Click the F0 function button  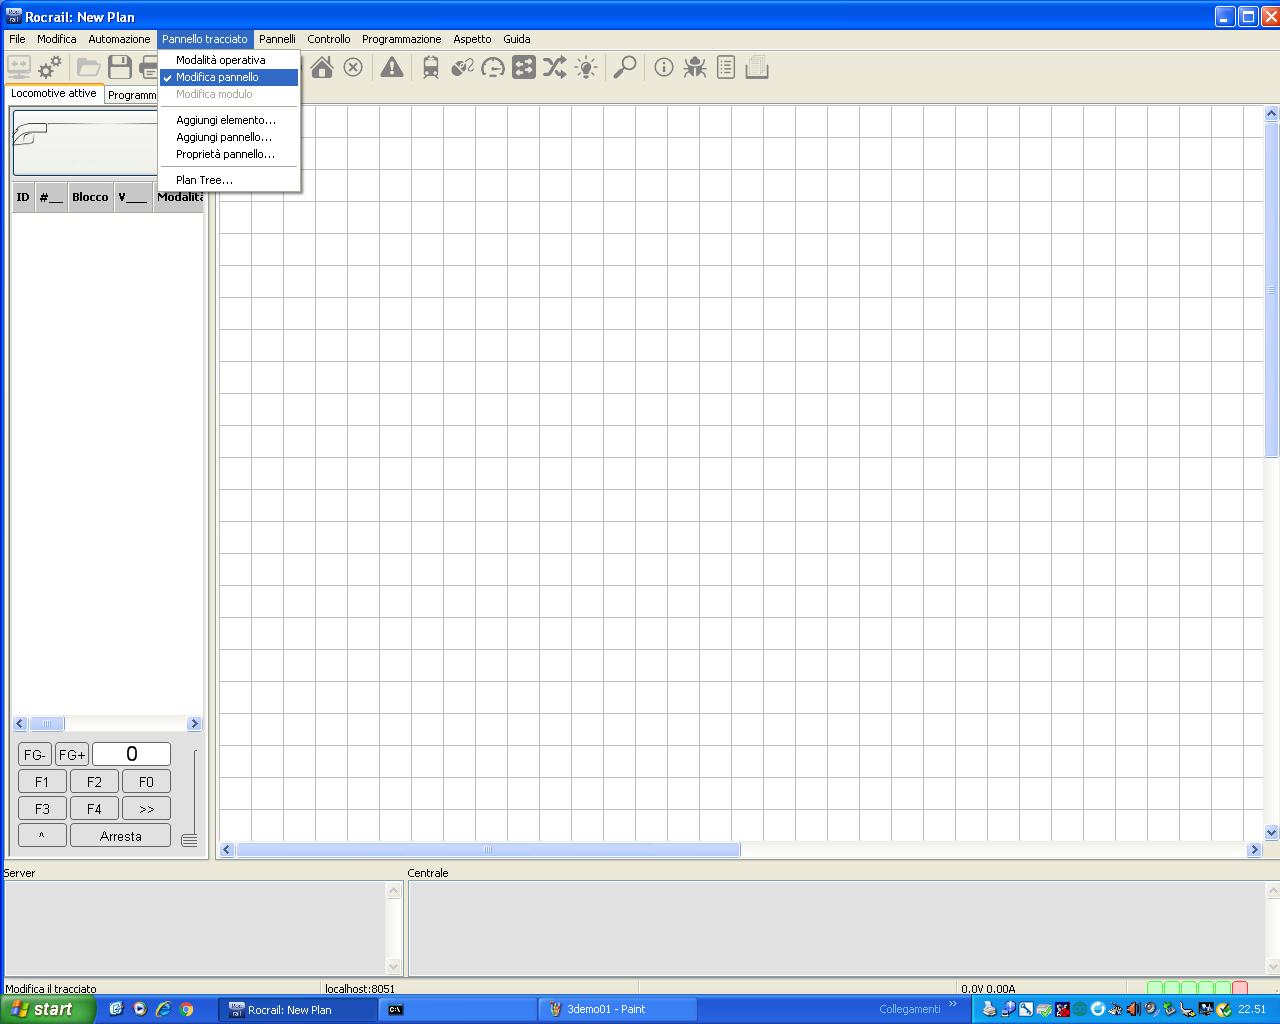point(146,782)
